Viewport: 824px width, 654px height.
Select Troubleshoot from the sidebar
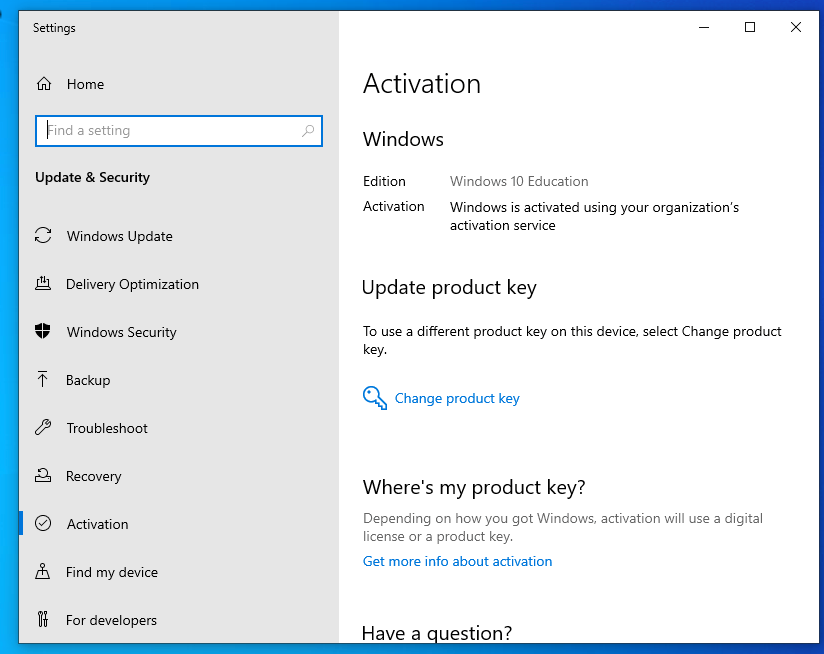point(179,428)
